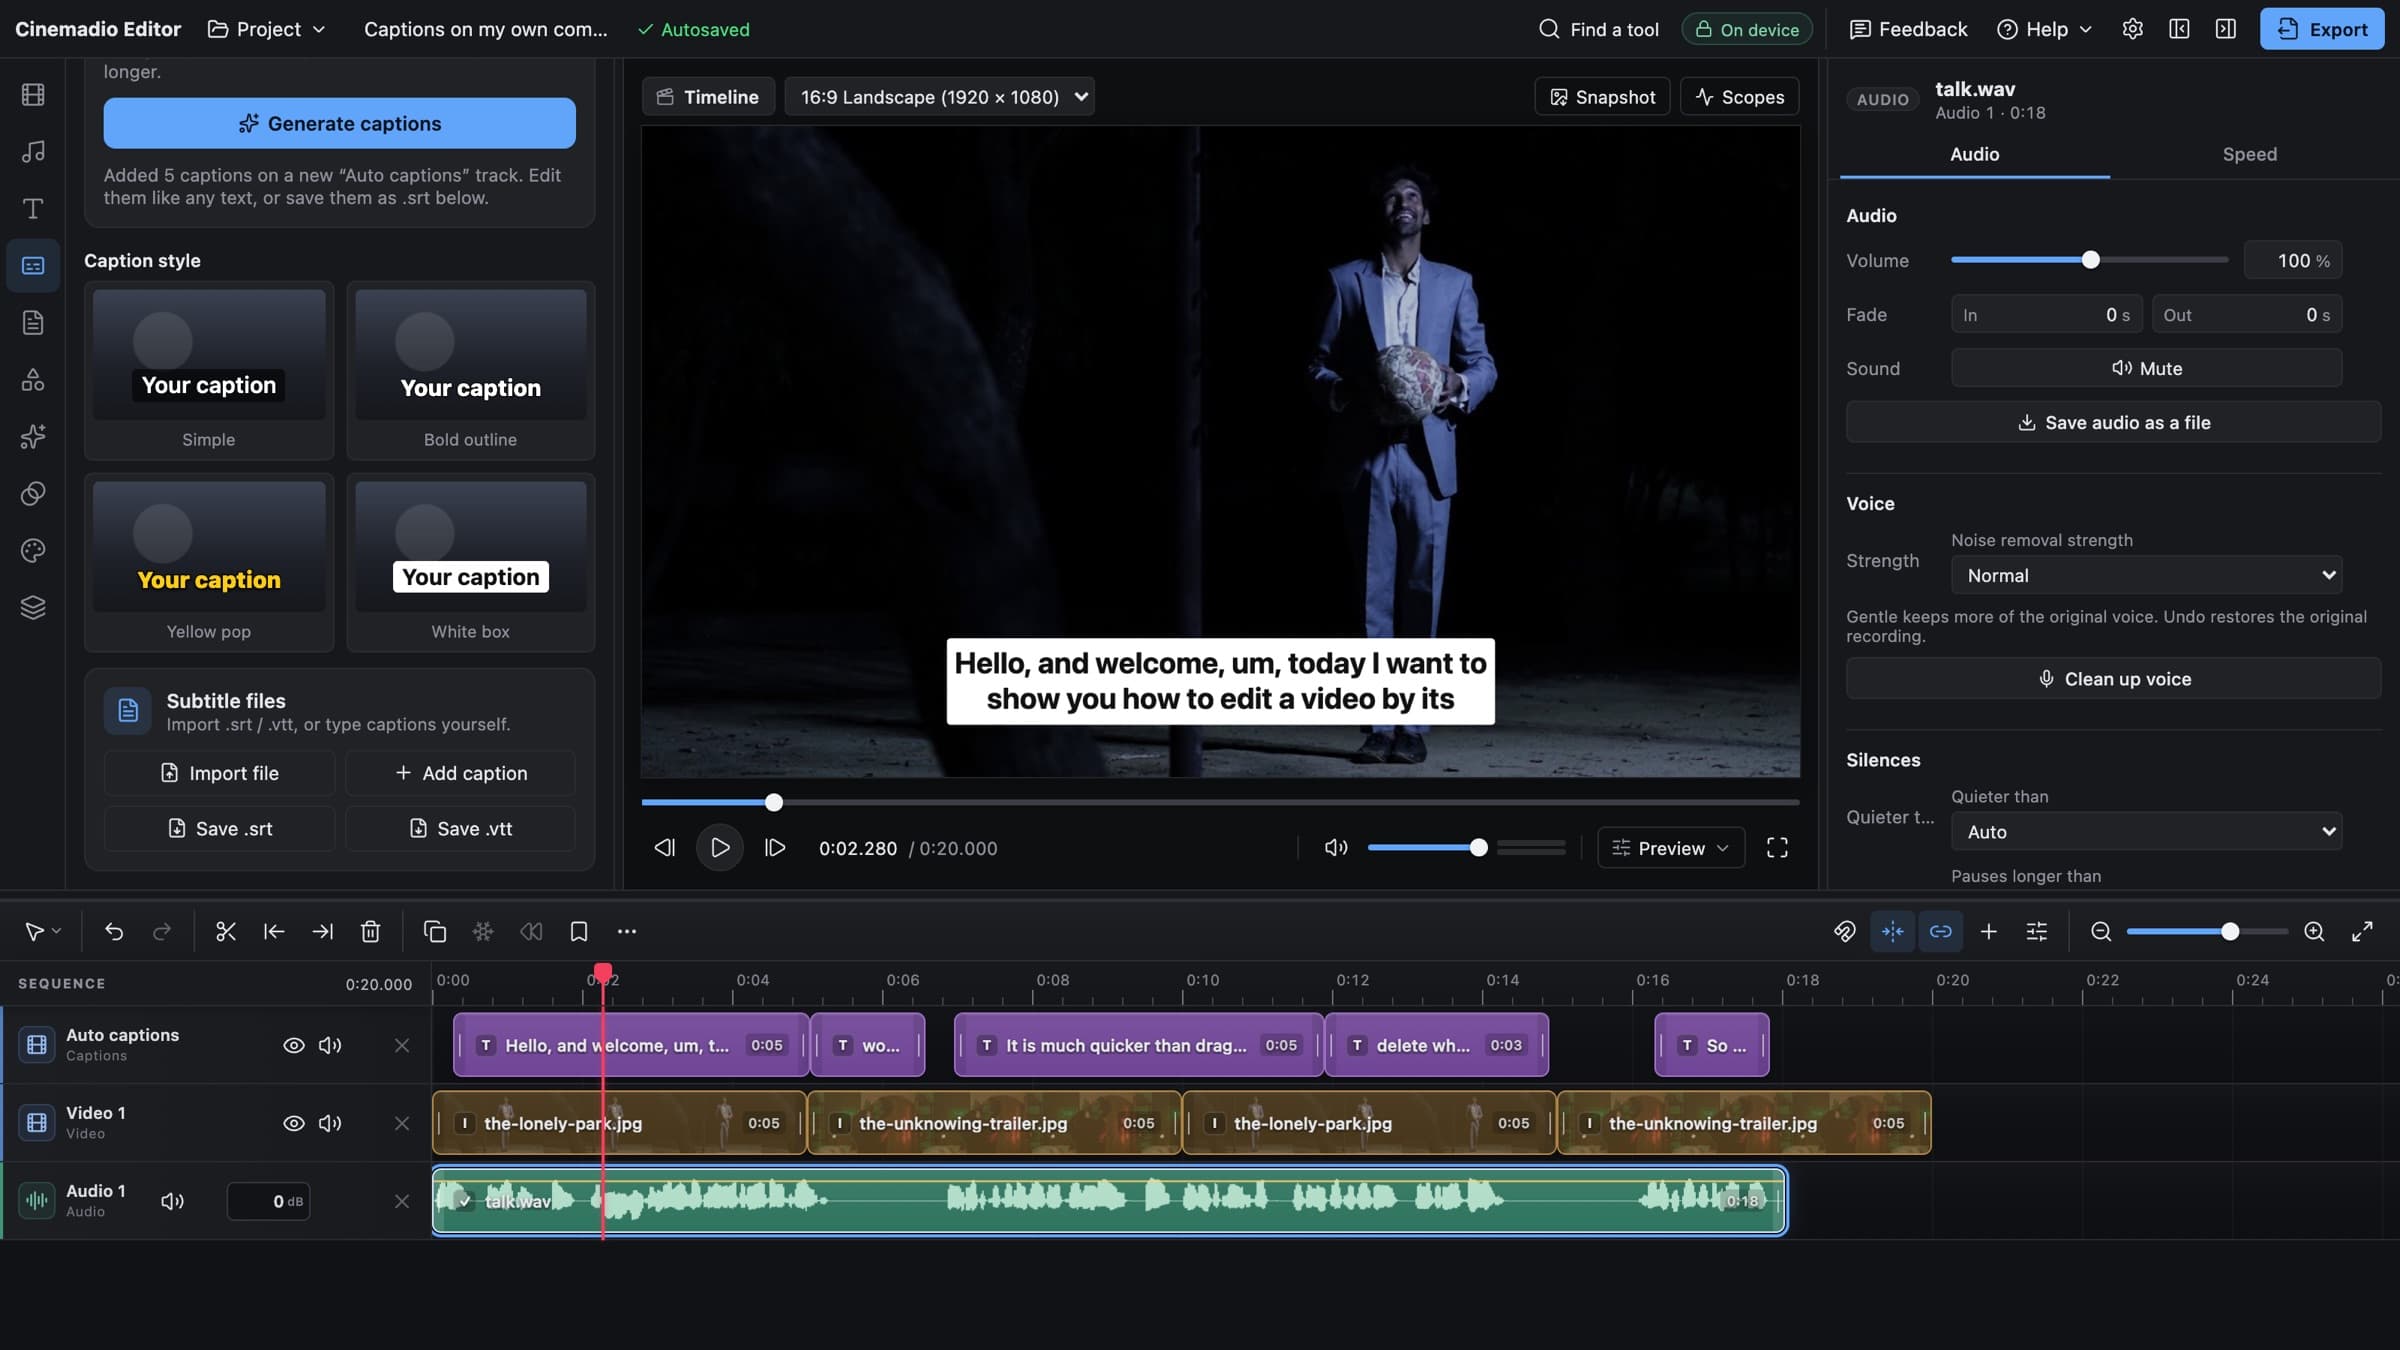2400x1350 pixels.
Task: Open the sparkle effects sidebar icon
Action: (x=33, y=437)
